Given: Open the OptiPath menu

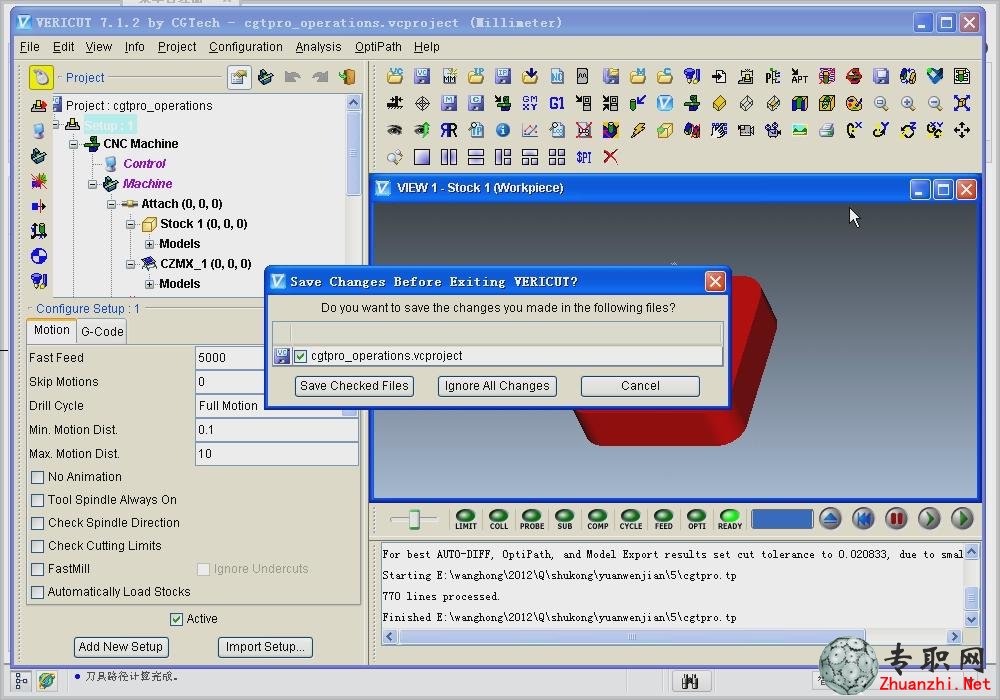Looking at the screenshot, I should [378, 47].
